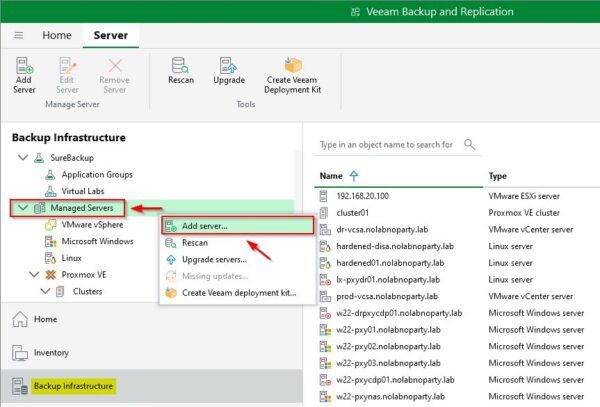The width and height of the screenshot is (600, 407).
Task: Click the Microsoft Windows tree icon
Action: 51,241
